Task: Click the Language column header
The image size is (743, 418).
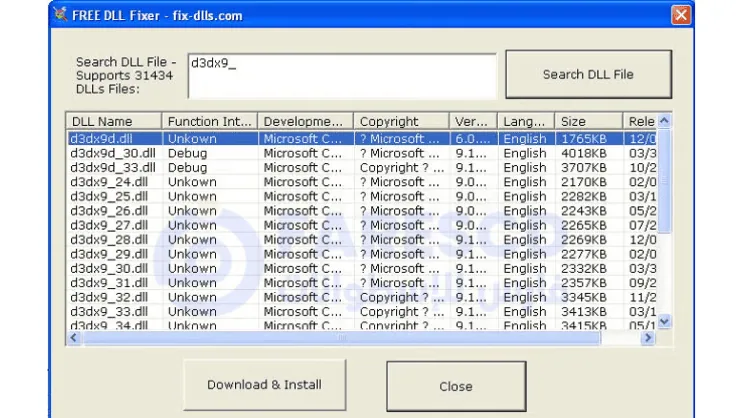Action: pyautogui.click(x=526, y=122)
